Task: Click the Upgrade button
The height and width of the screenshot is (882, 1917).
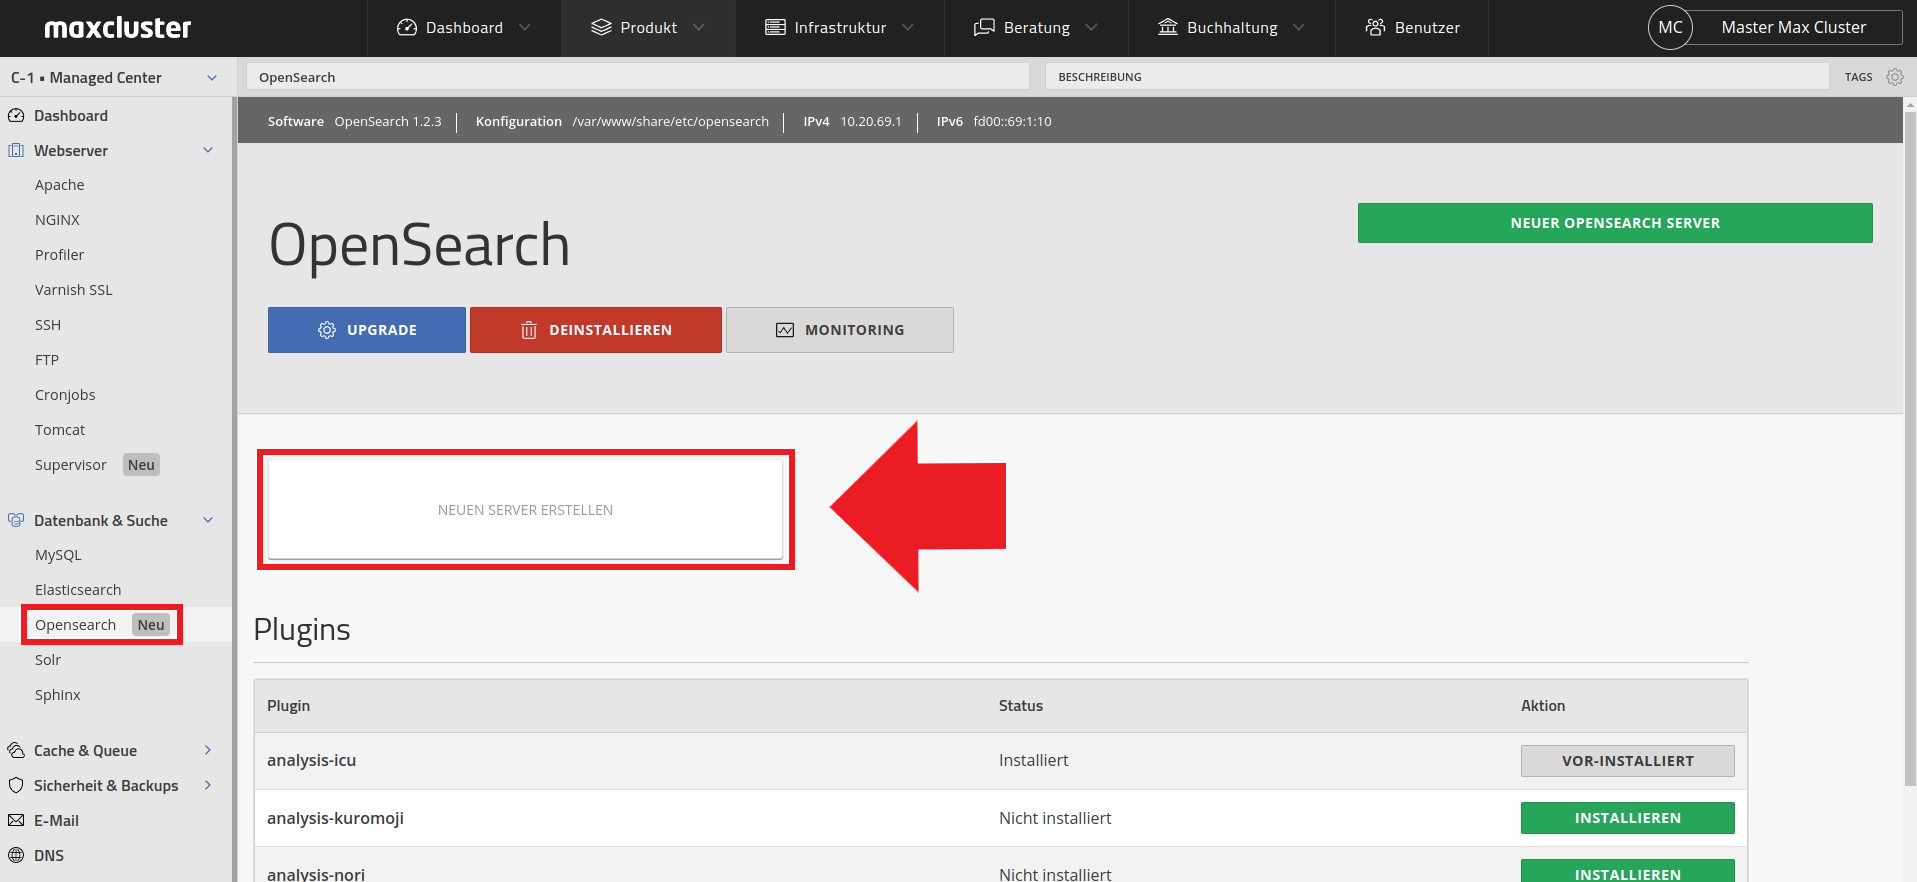Action: (x=367, y=330)
